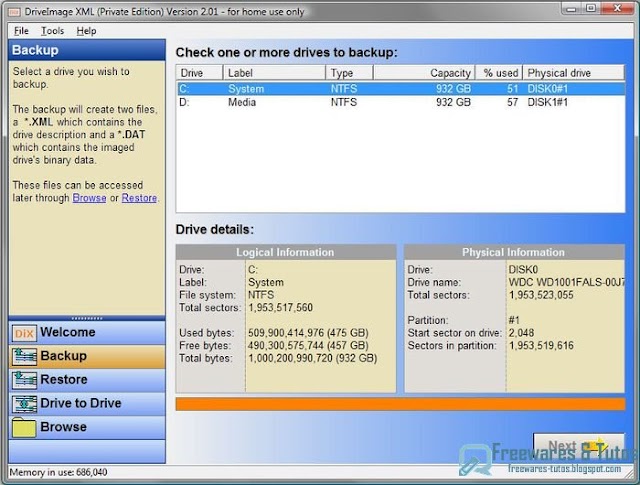Click the Backup drive icon in sidebar

tap(24, 356)
